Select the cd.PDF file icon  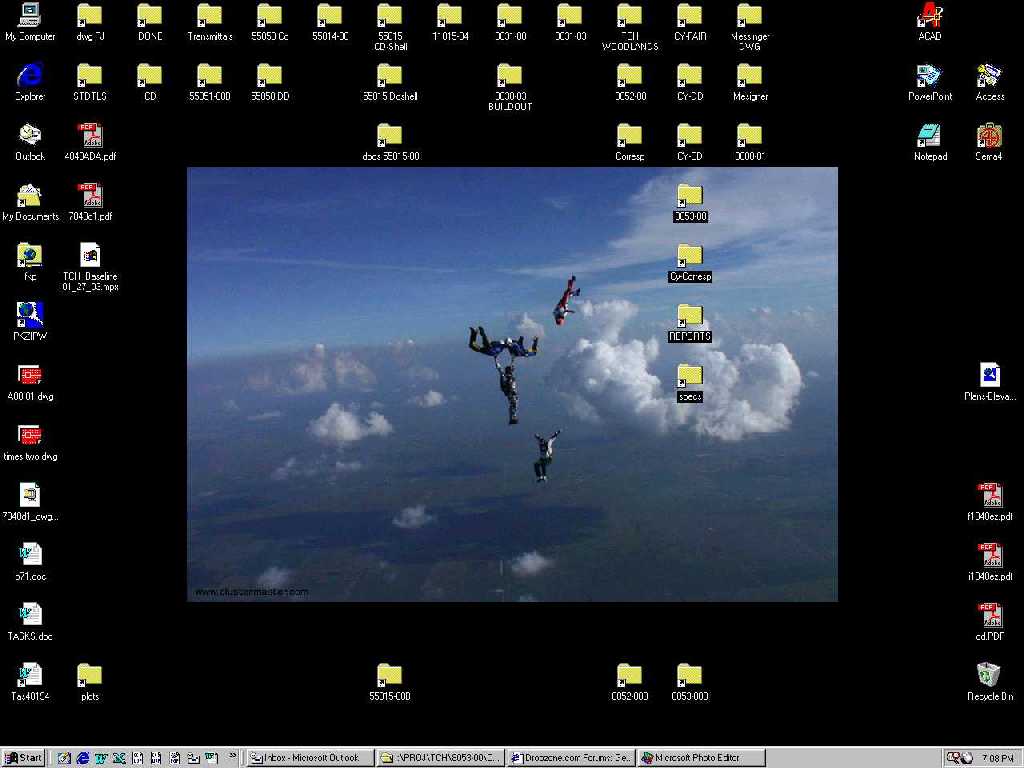coord(990,616)
